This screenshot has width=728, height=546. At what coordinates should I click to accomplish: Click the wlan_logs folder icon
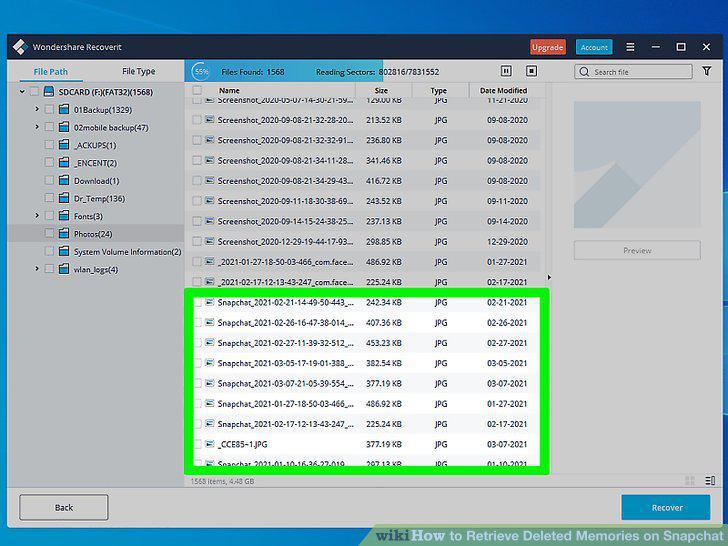64,269
